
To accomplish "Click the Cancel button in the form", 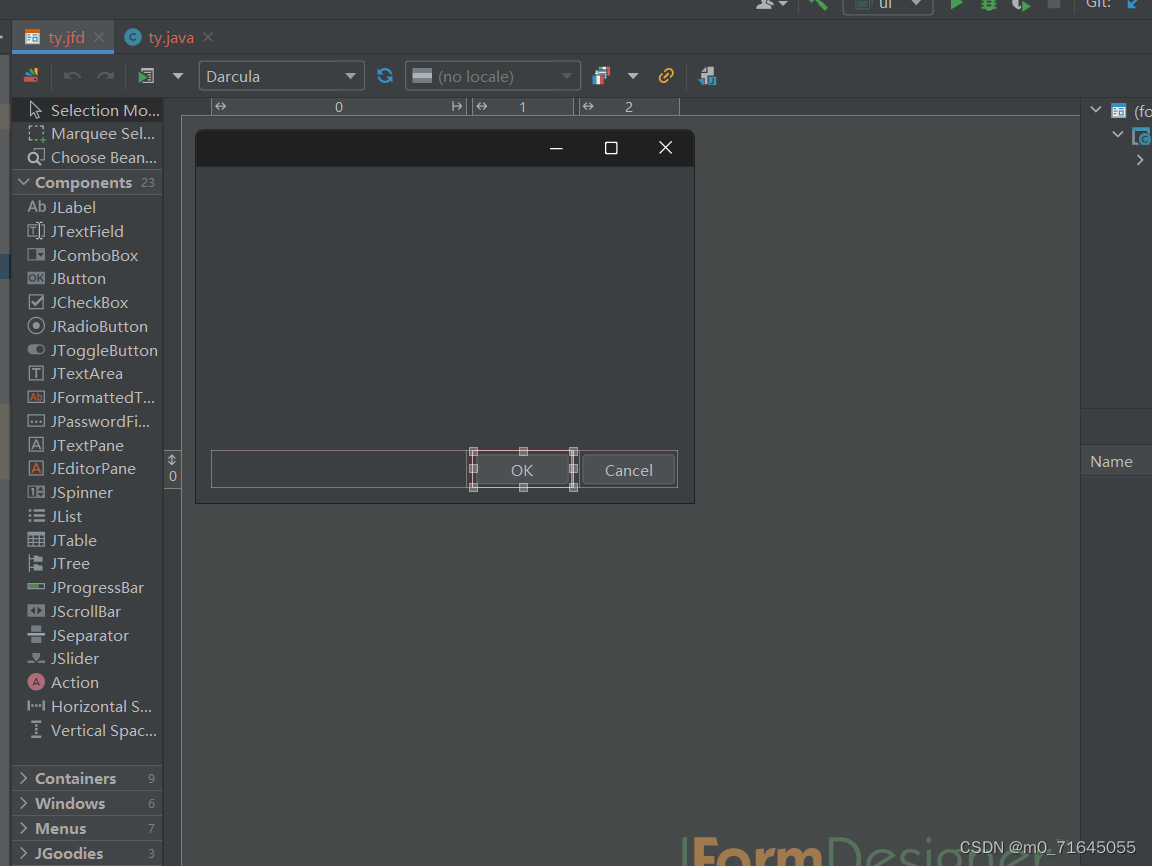I will coord(628,469).
